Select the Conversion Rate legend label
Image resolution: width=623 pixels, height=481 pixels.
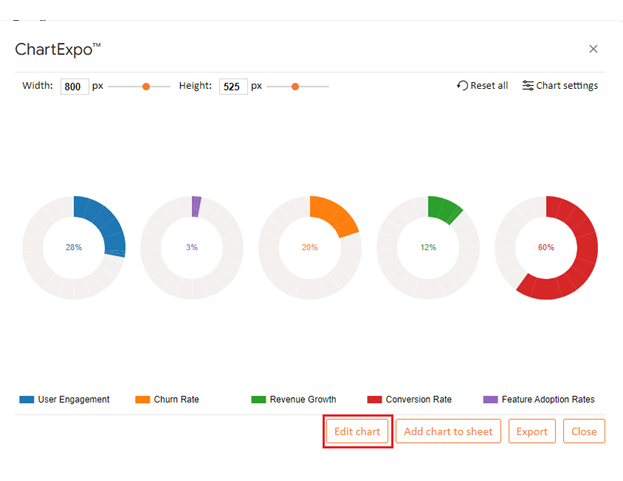tap(419, 400)
